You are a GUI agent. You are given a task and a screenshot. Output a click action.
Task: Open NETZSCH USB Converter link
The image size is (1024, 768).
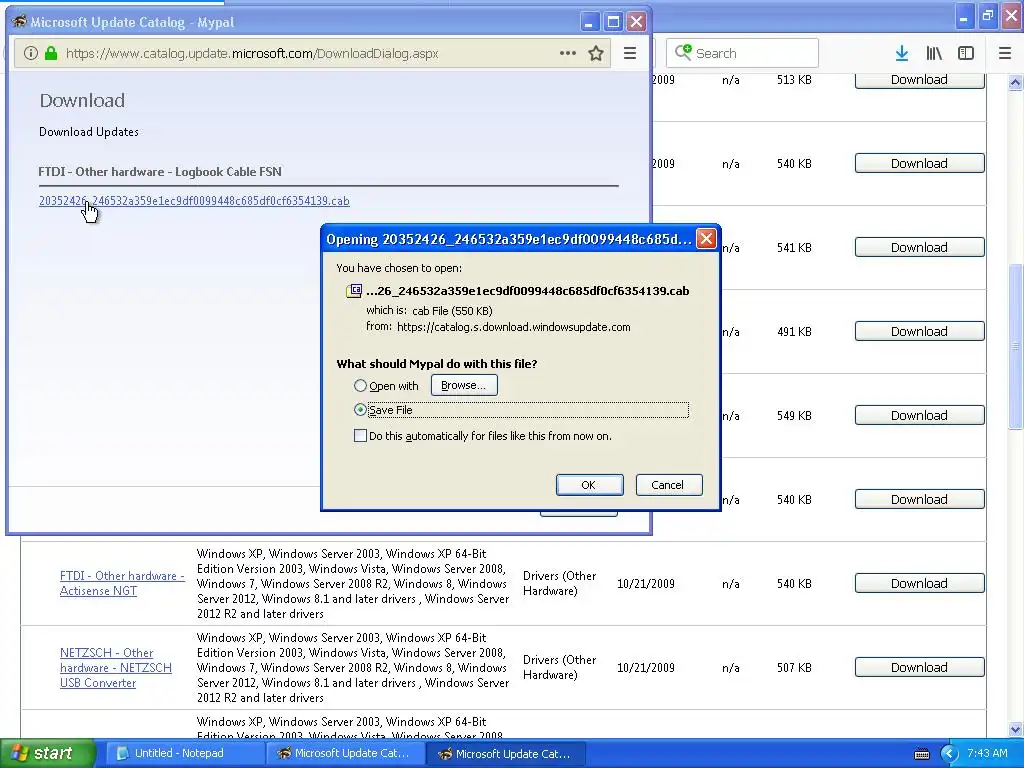point(116,667)
